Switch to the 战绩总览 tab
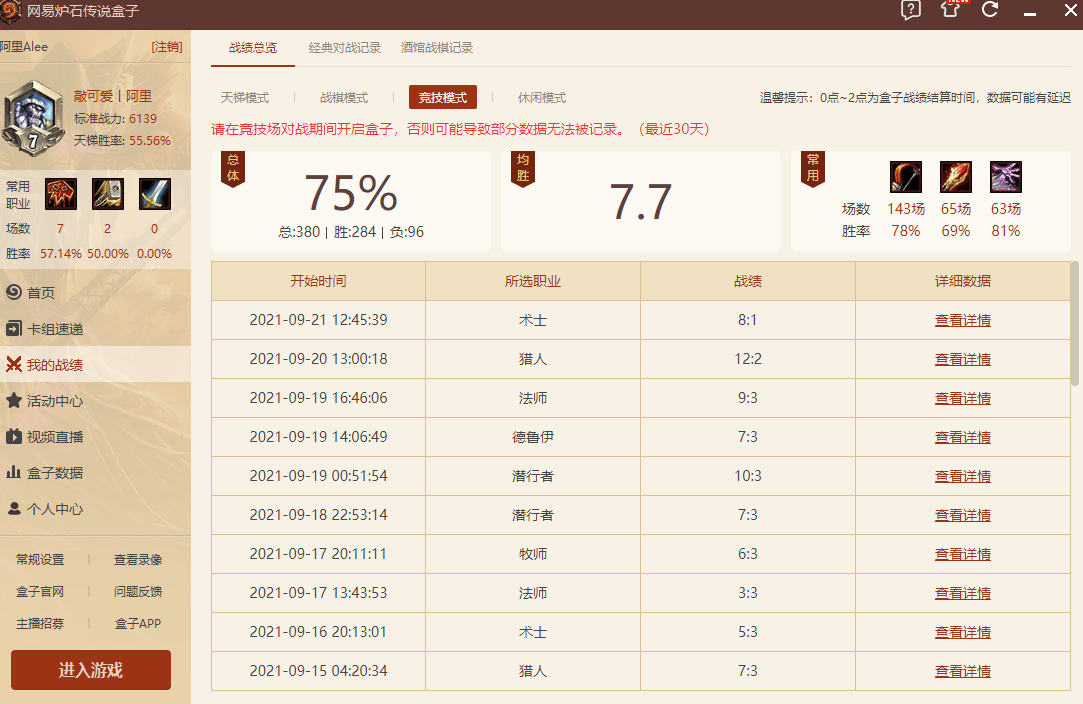This screenshot has width=1083, height=704. [x=253, y=48]
